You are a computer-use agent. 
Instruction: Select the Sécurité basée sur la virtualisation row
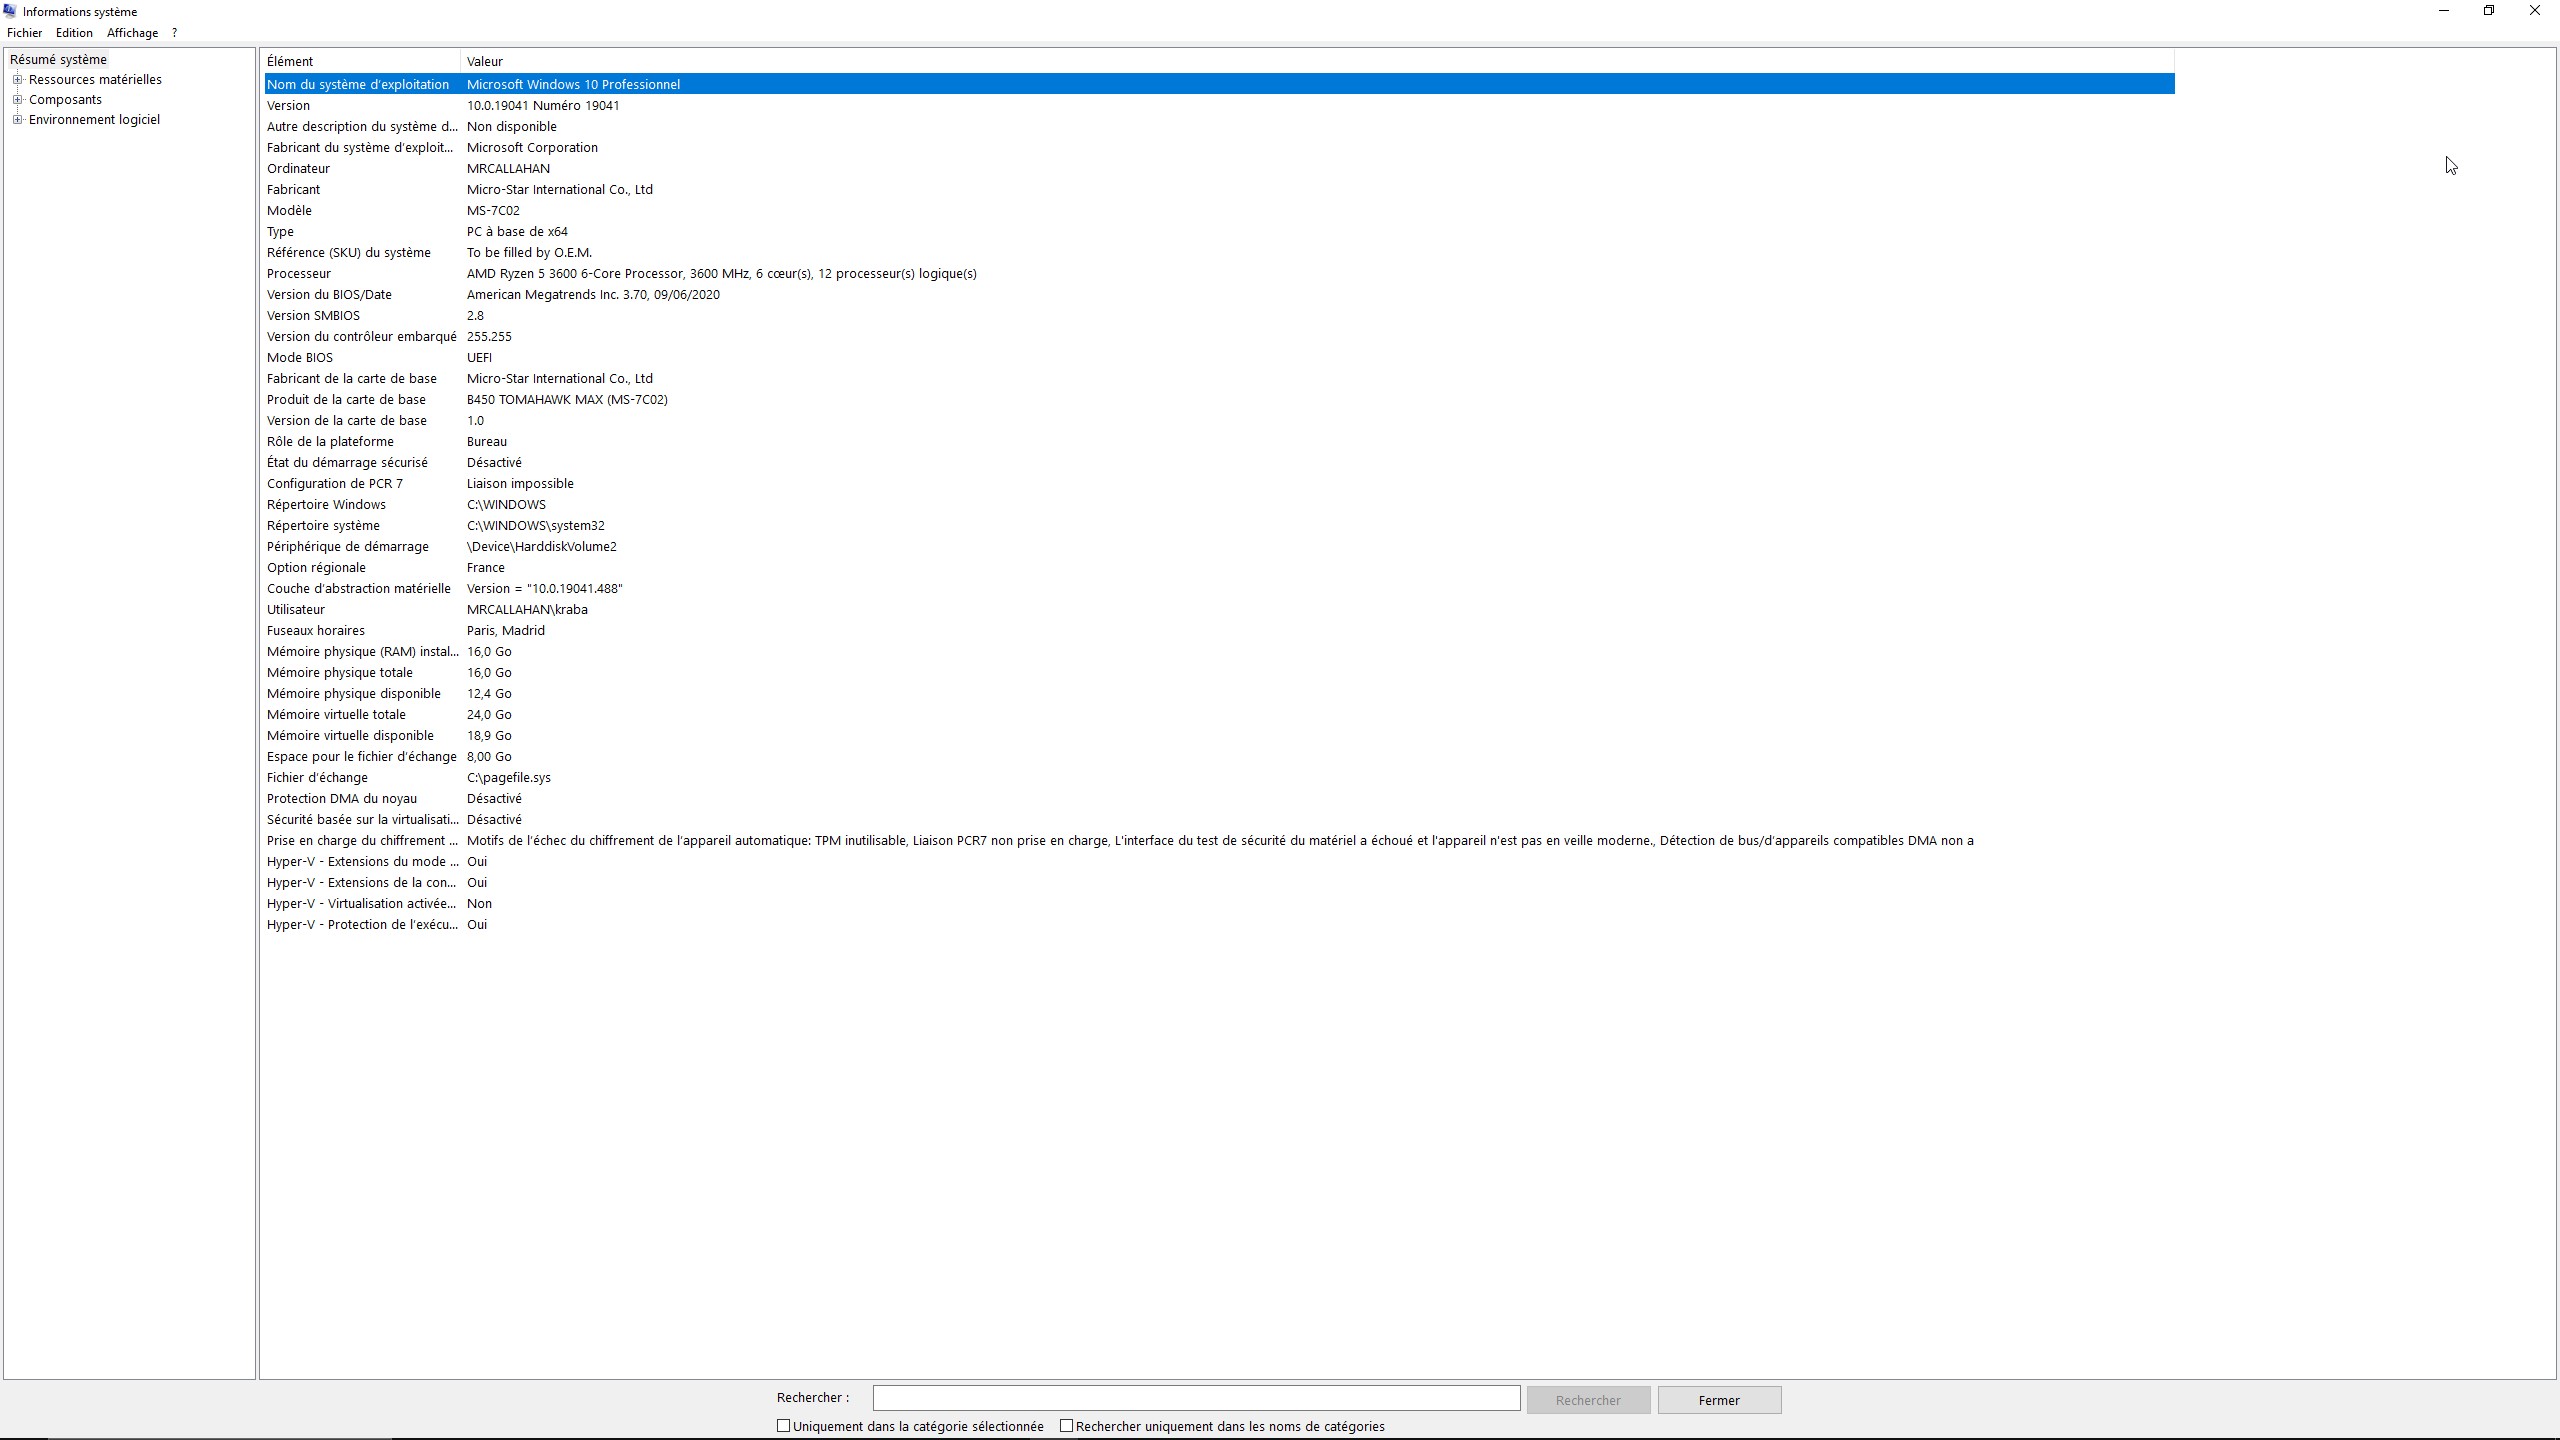(1219, 820)
